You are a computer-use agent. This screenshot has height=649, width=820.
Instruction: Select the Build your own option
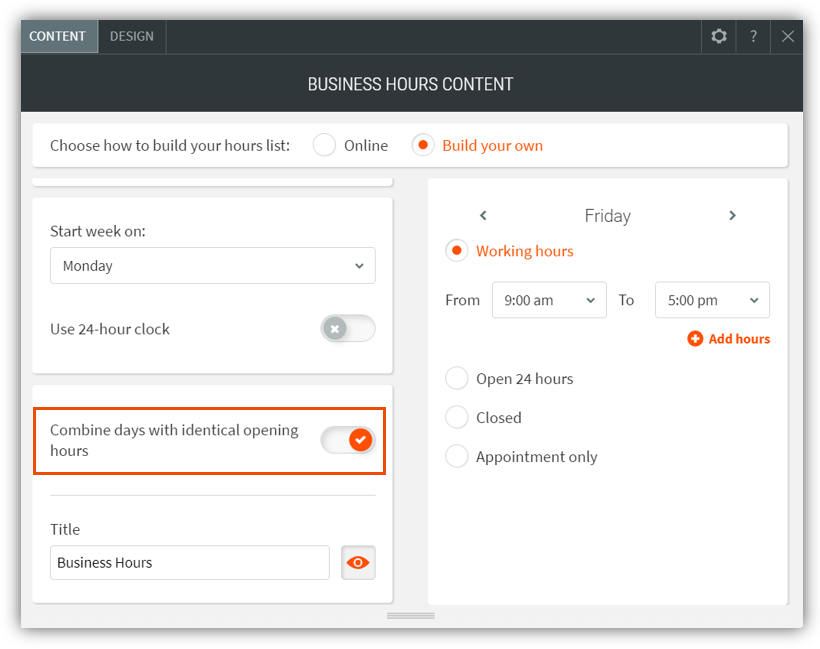coord(423,145)
